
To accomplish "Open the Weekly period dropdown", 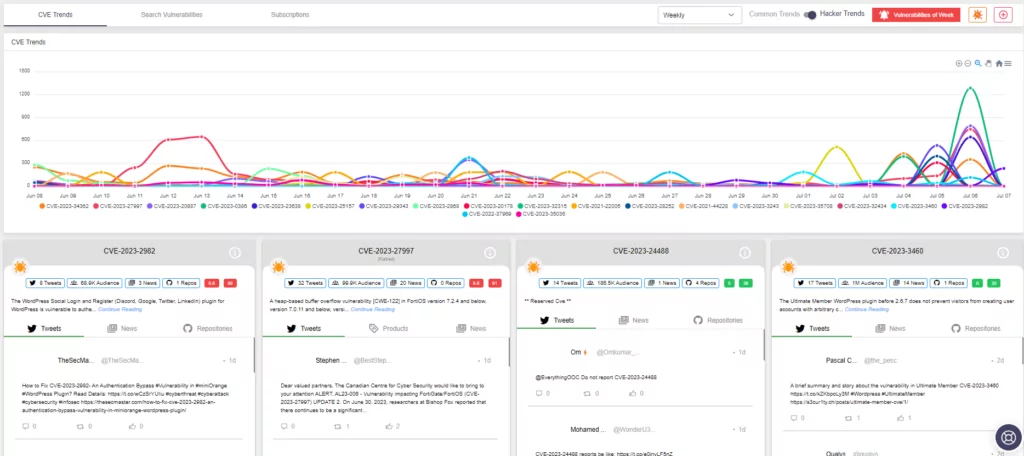I will 699,15.
